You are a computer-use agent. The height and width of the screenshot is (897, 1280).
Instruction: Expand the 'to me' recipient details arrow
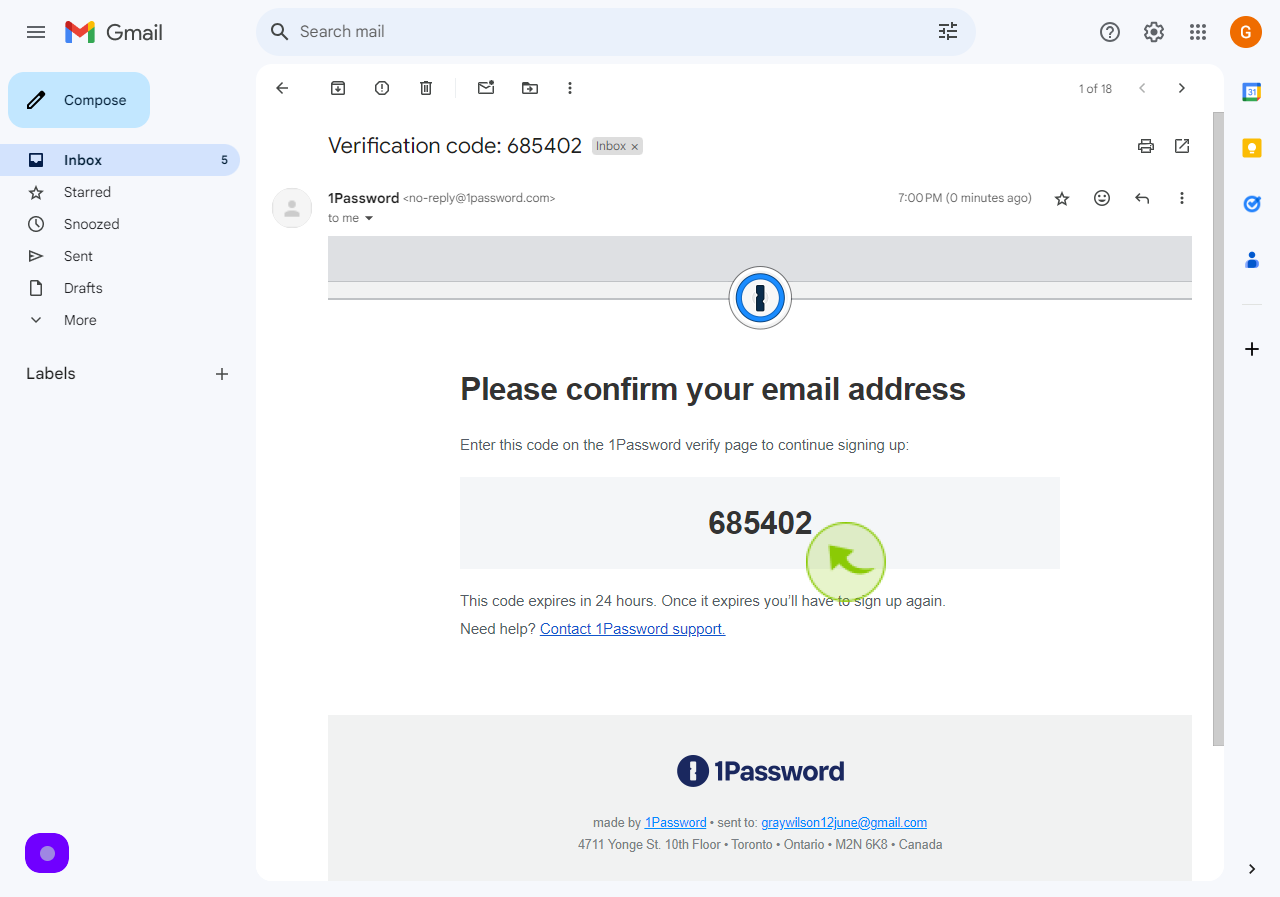click(368, 218)
